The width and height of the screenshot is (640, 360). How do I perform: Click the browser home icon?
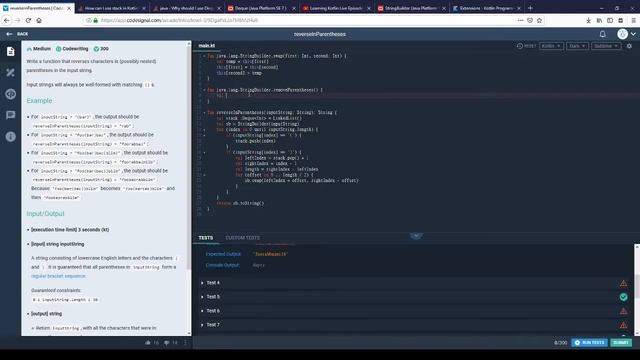[39, 20]
